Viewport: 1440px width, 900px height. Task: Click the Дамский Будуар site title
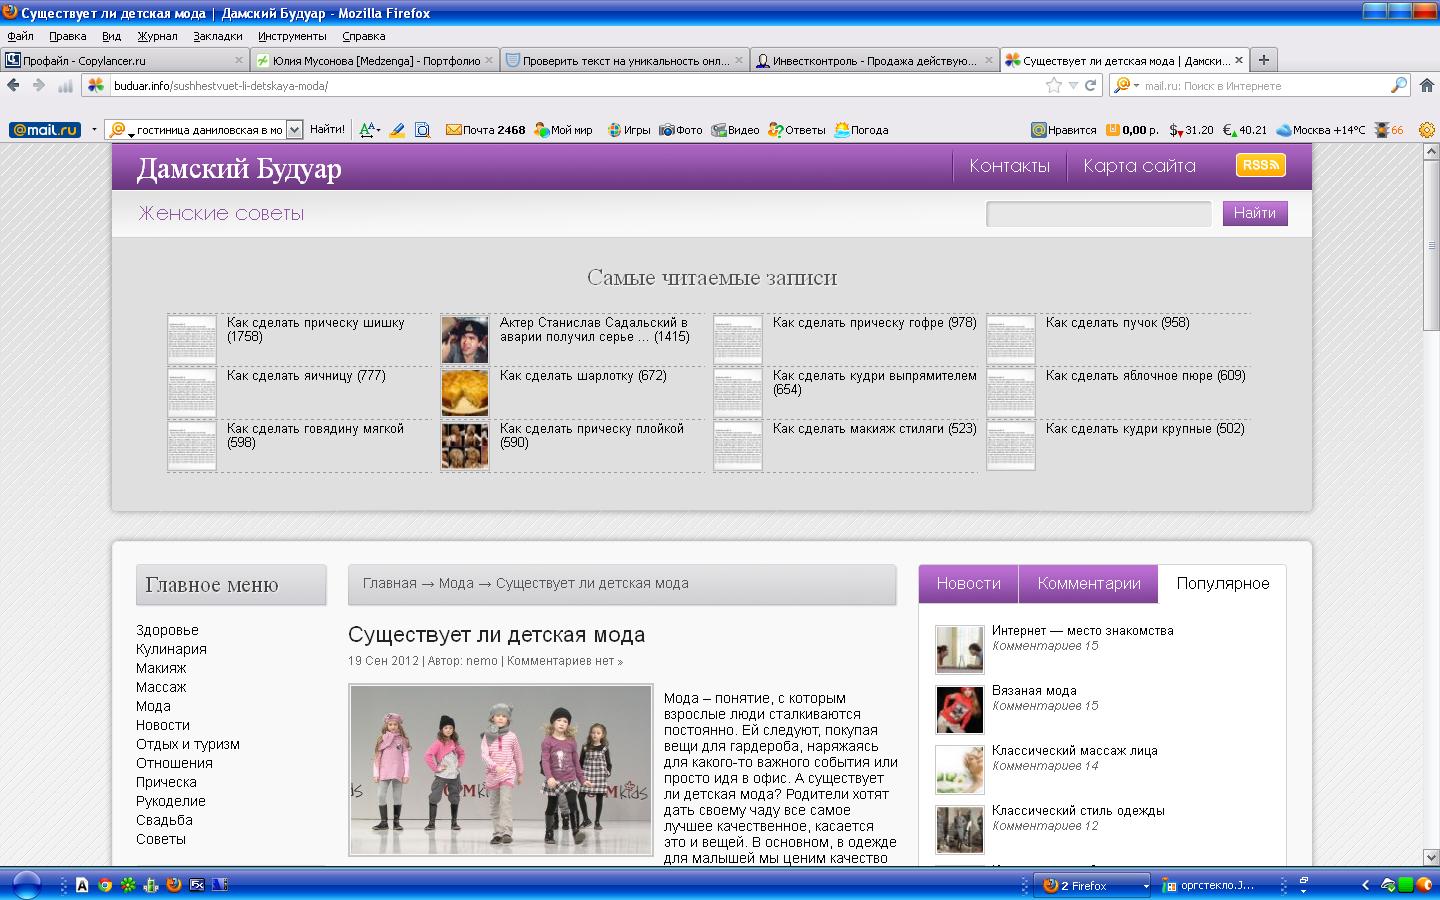[x=239, y=168]
